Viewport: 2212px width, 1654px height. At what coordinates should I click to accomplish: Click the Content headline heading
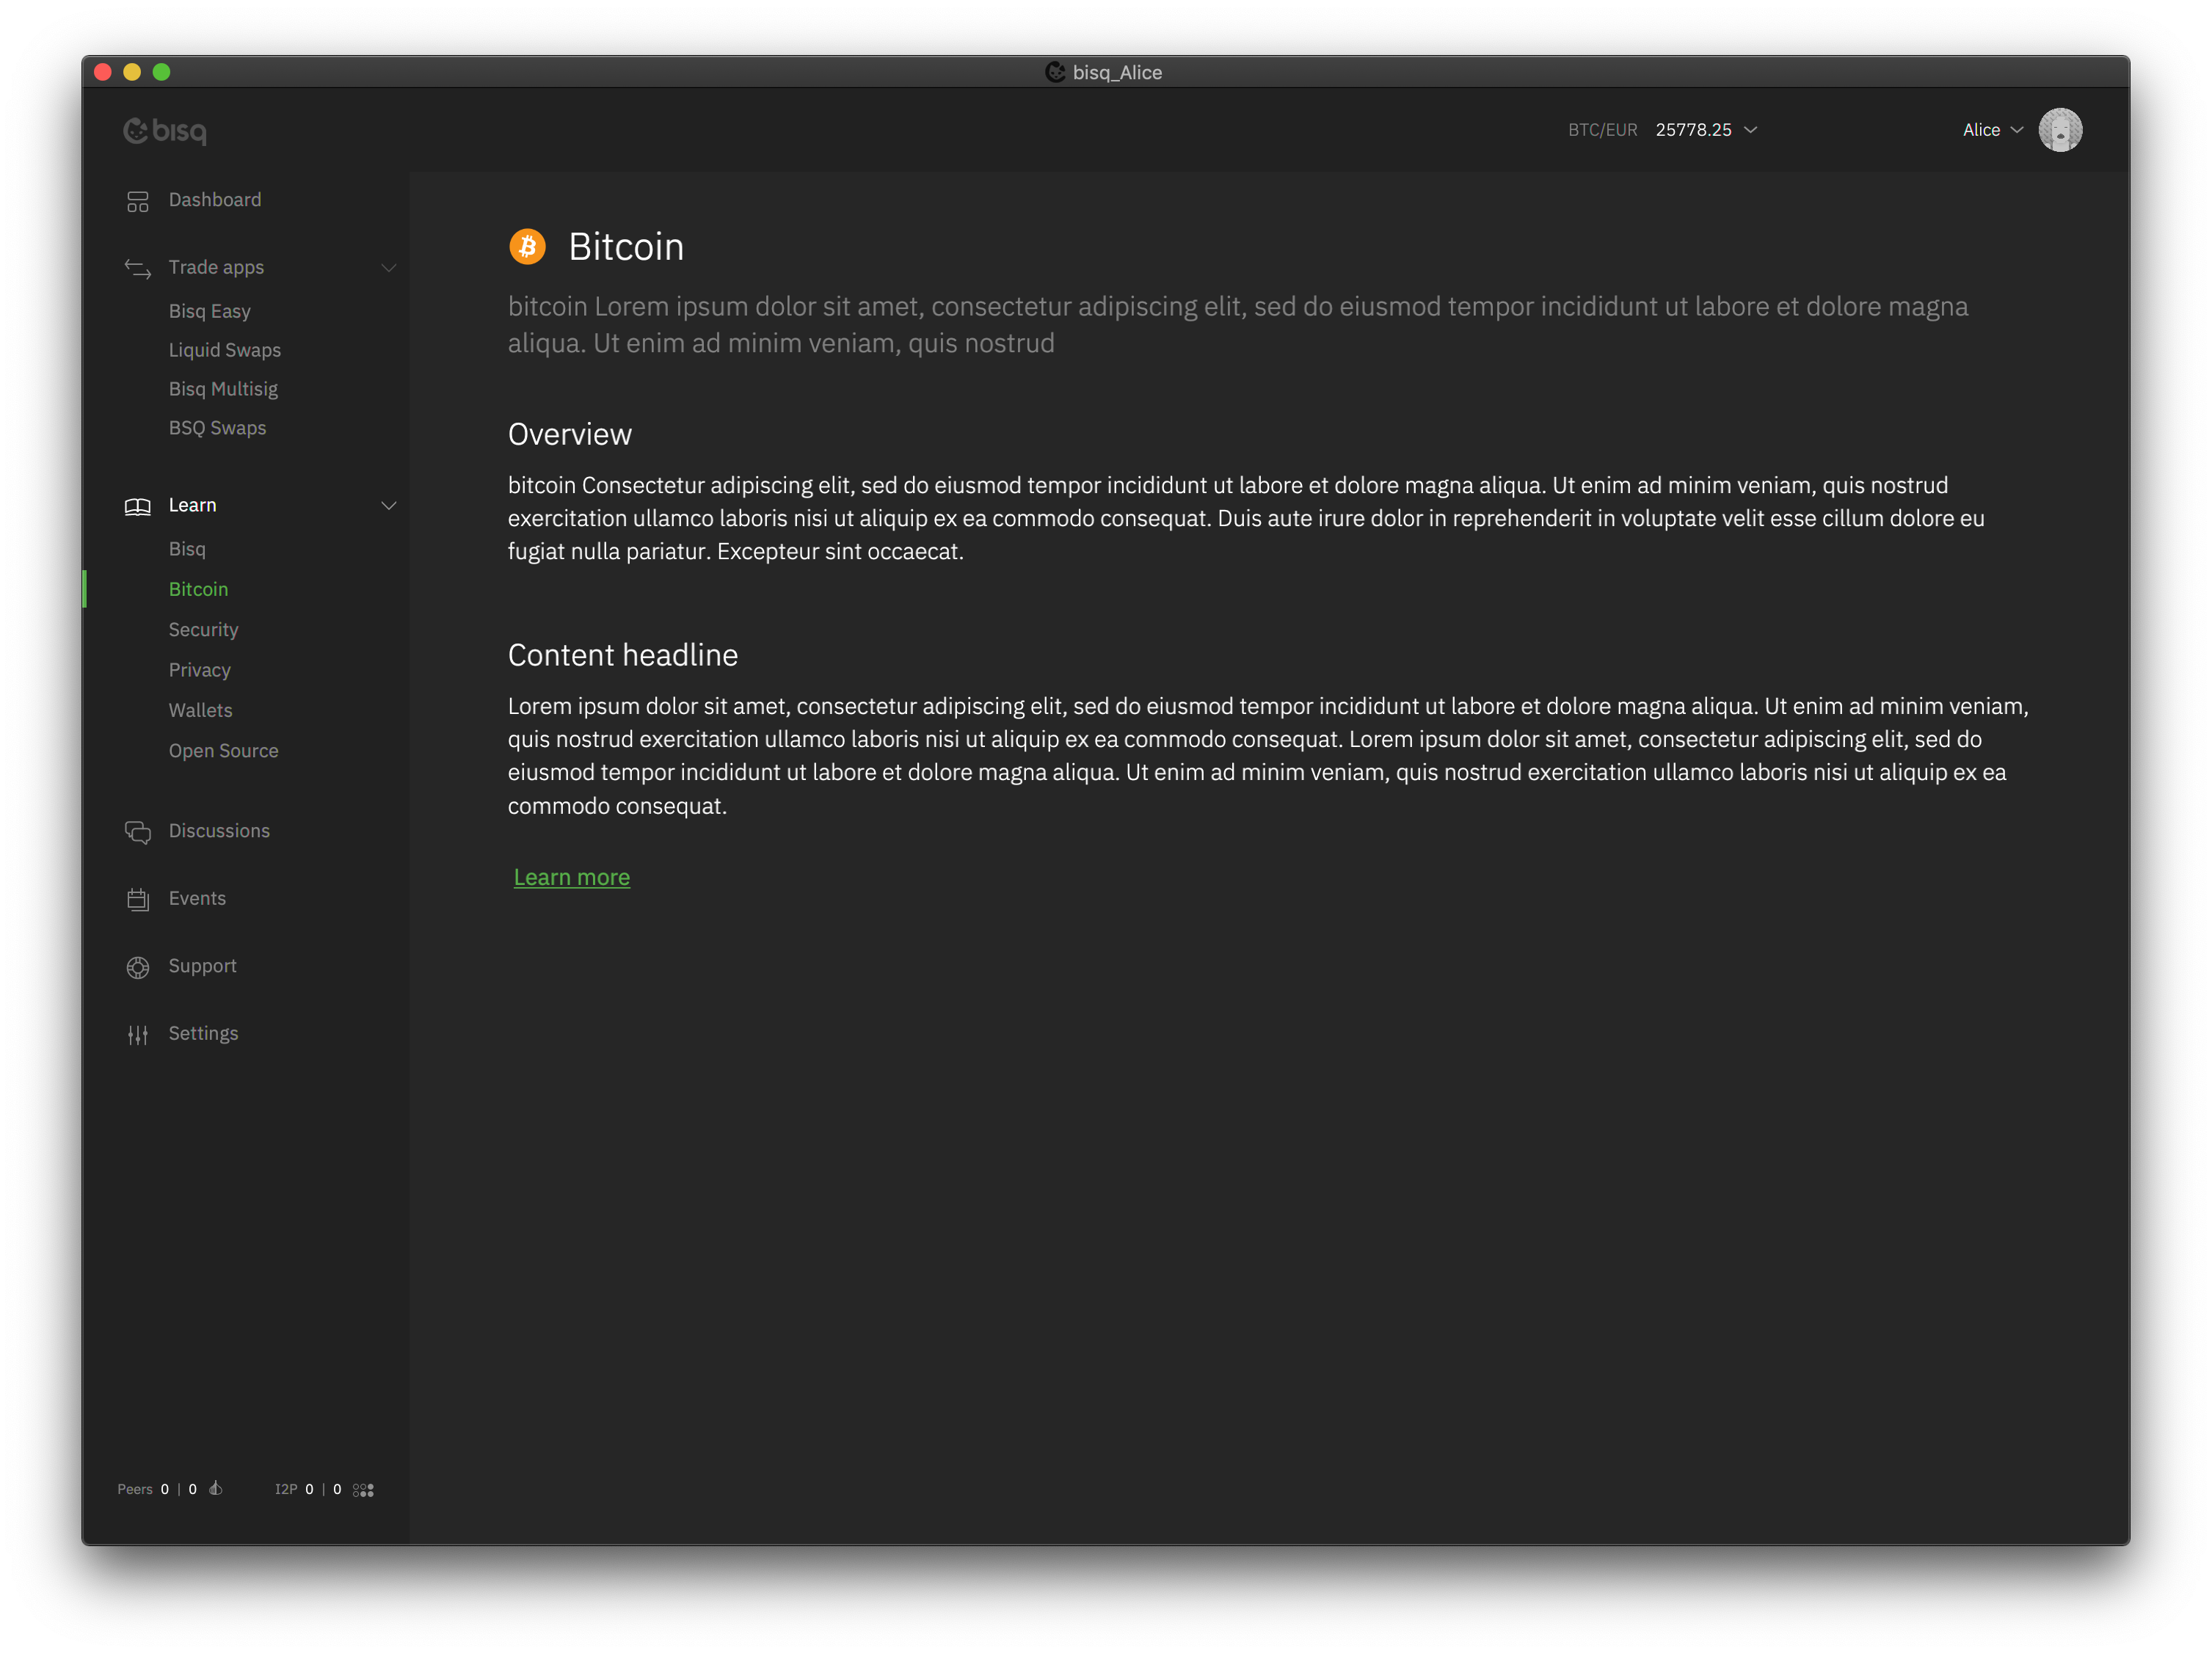click(623, 655)
